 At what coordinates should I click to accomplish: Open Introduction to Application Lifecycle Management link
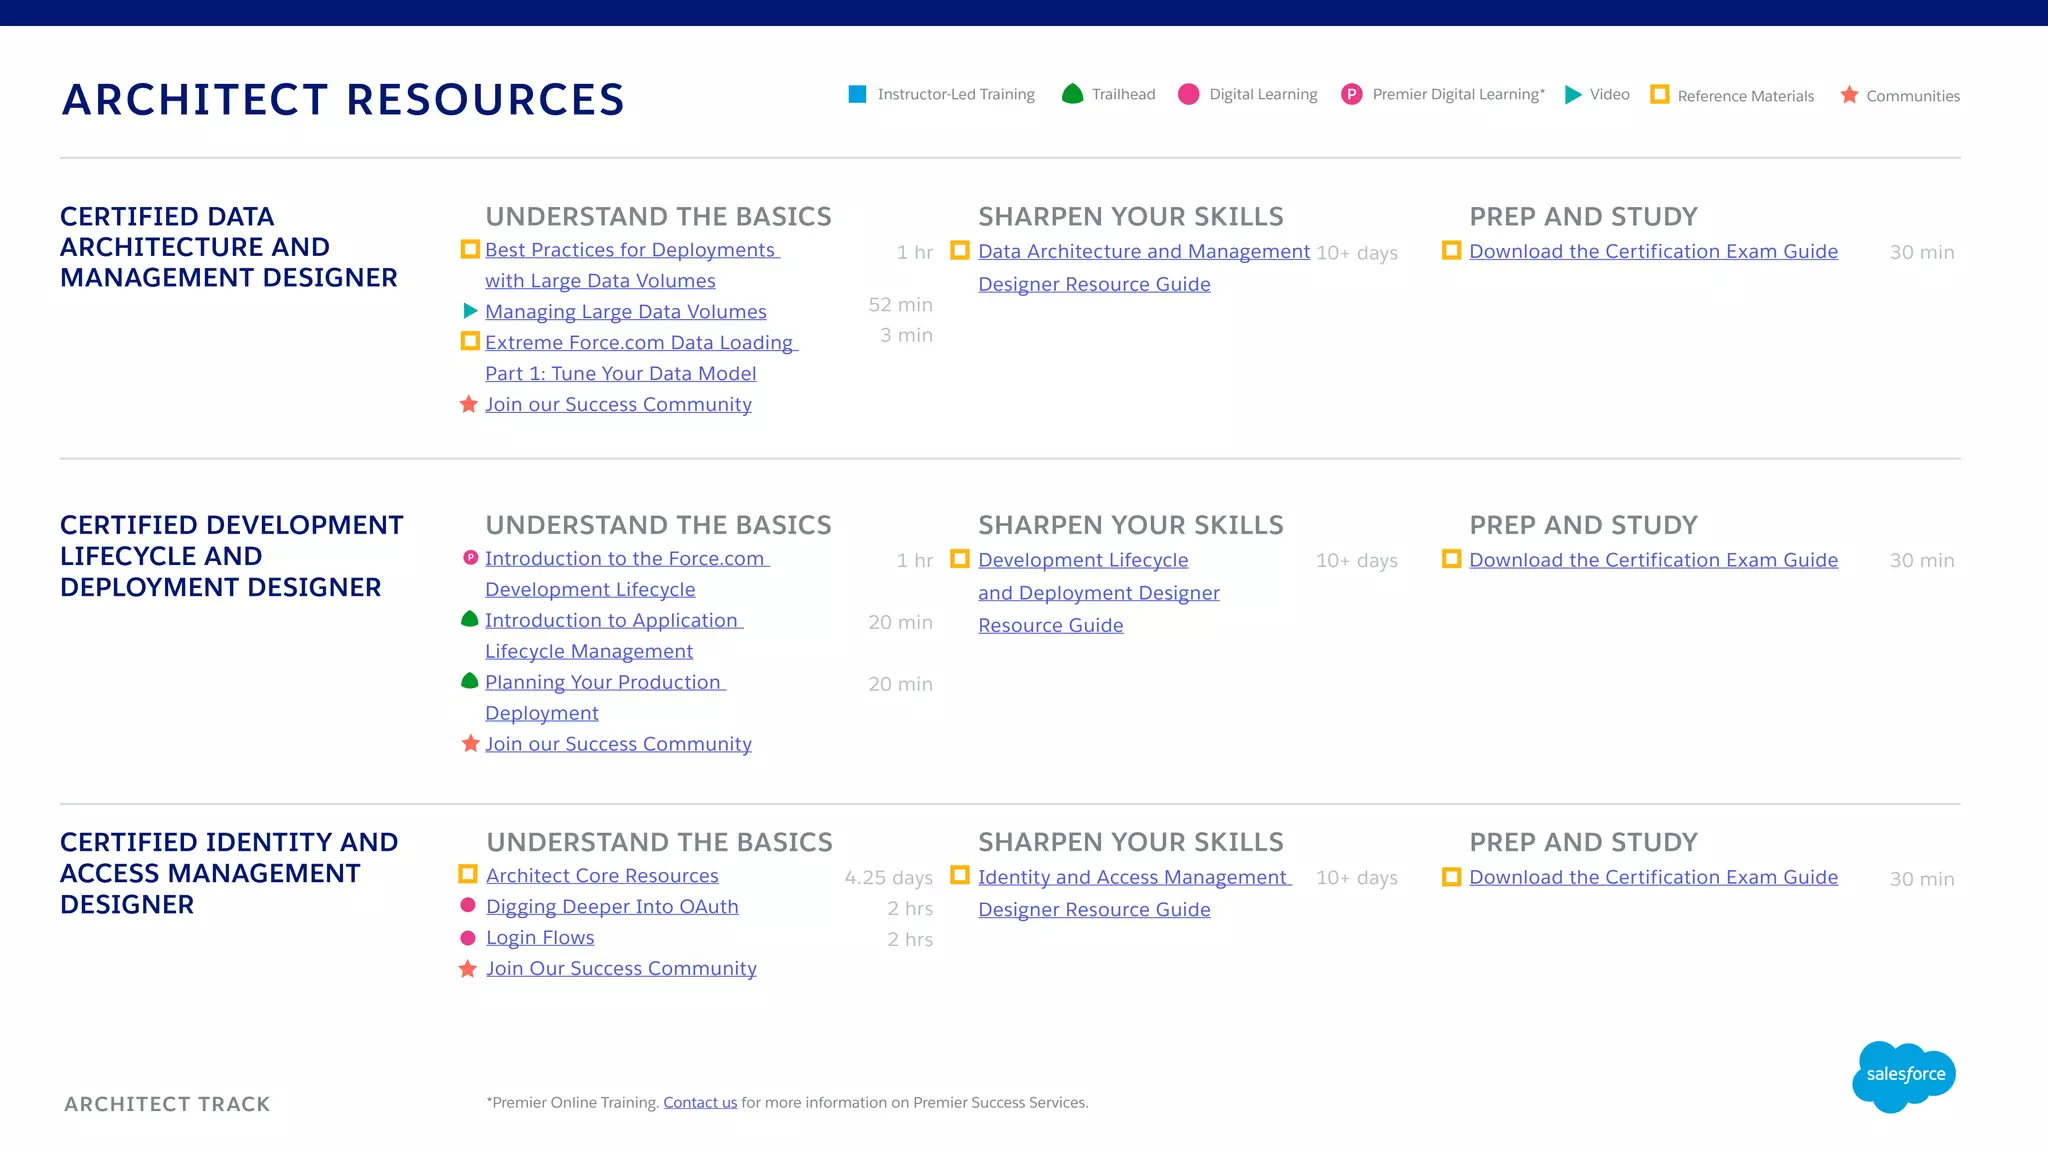click(x=614, y=636)
